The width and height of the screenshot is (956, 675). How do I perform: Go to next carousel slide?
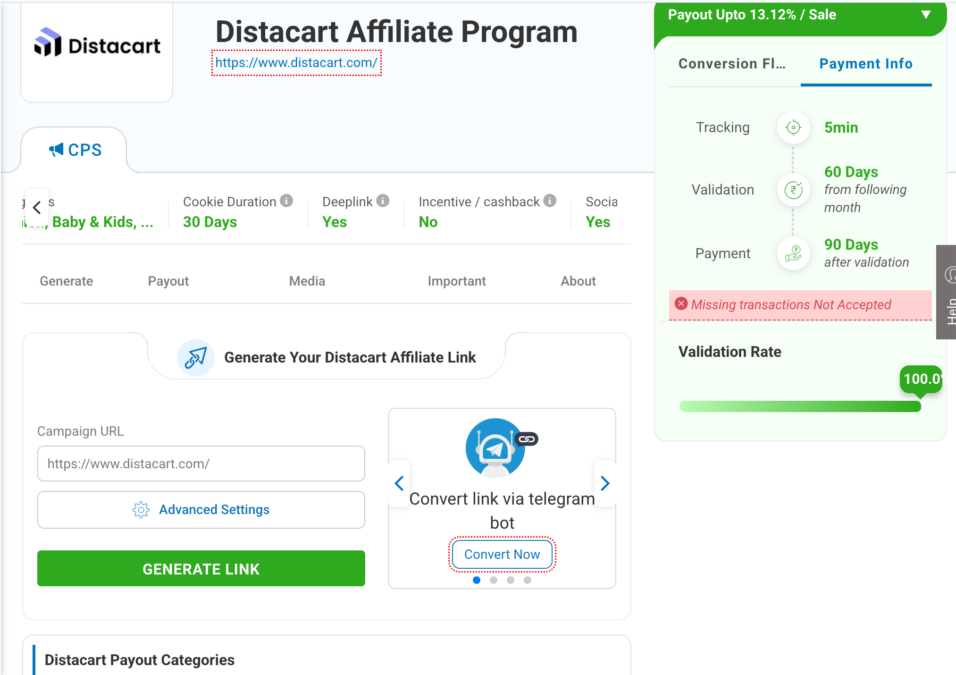tap(605, 484)
